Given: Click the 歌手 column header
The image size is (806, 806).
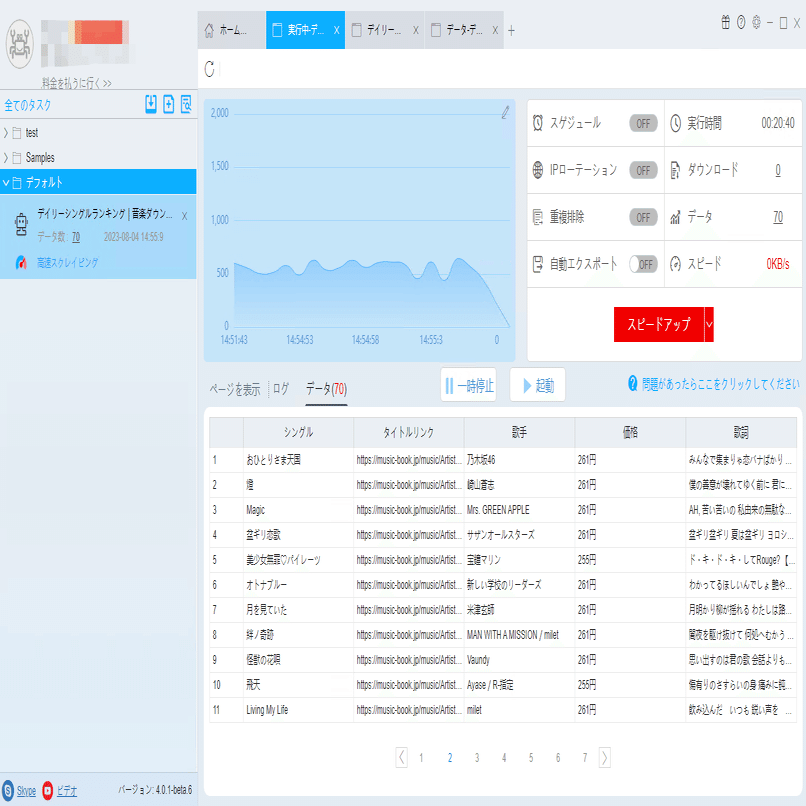Looking at the screenshot, I should (519, 432).
